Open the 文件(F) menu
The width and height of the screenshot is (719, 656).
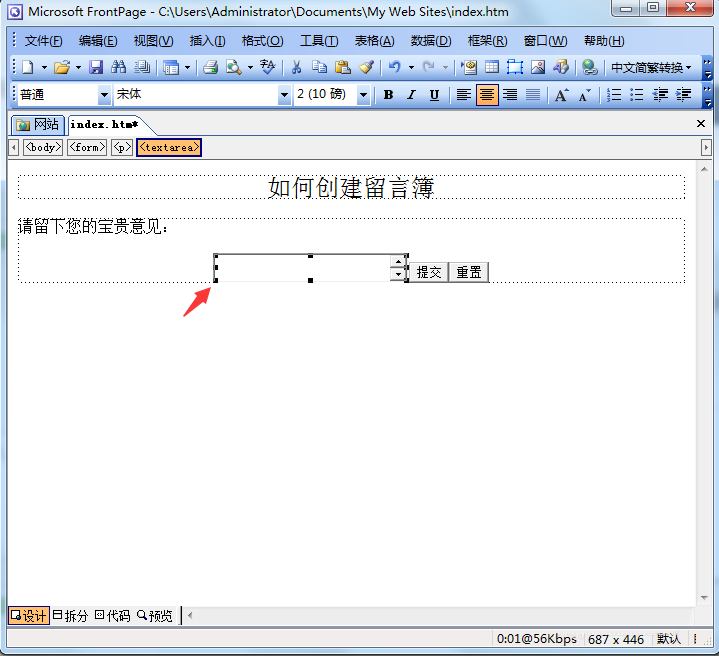click(x=43, y=41)
